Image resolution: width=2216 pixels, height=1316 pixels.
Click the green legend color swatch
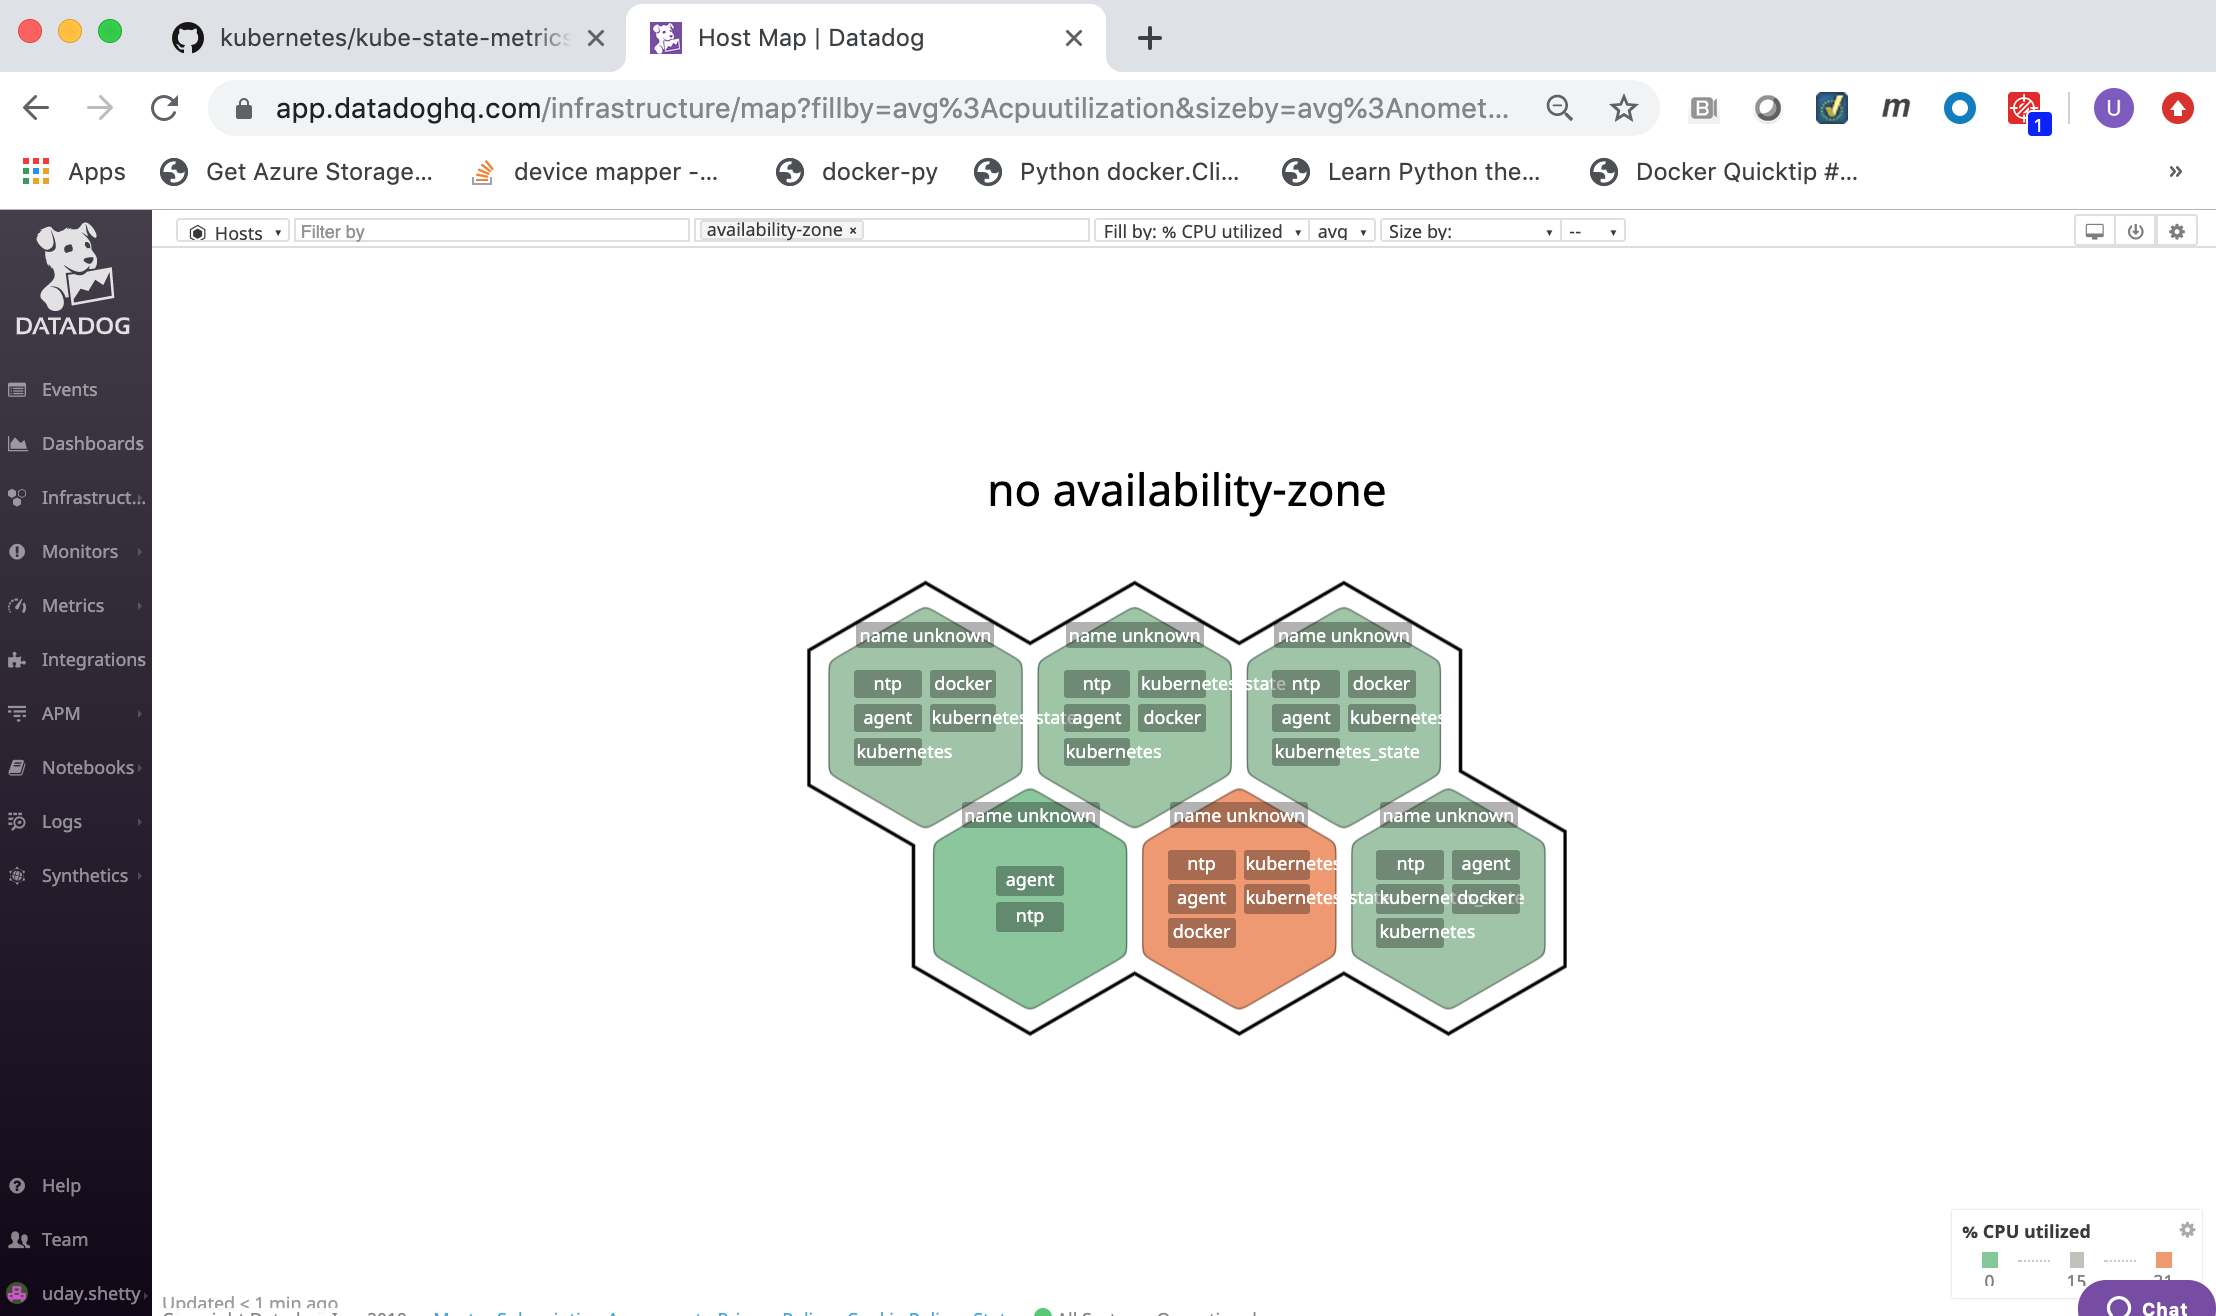pyautogui.click(x=1990, y=1260)
